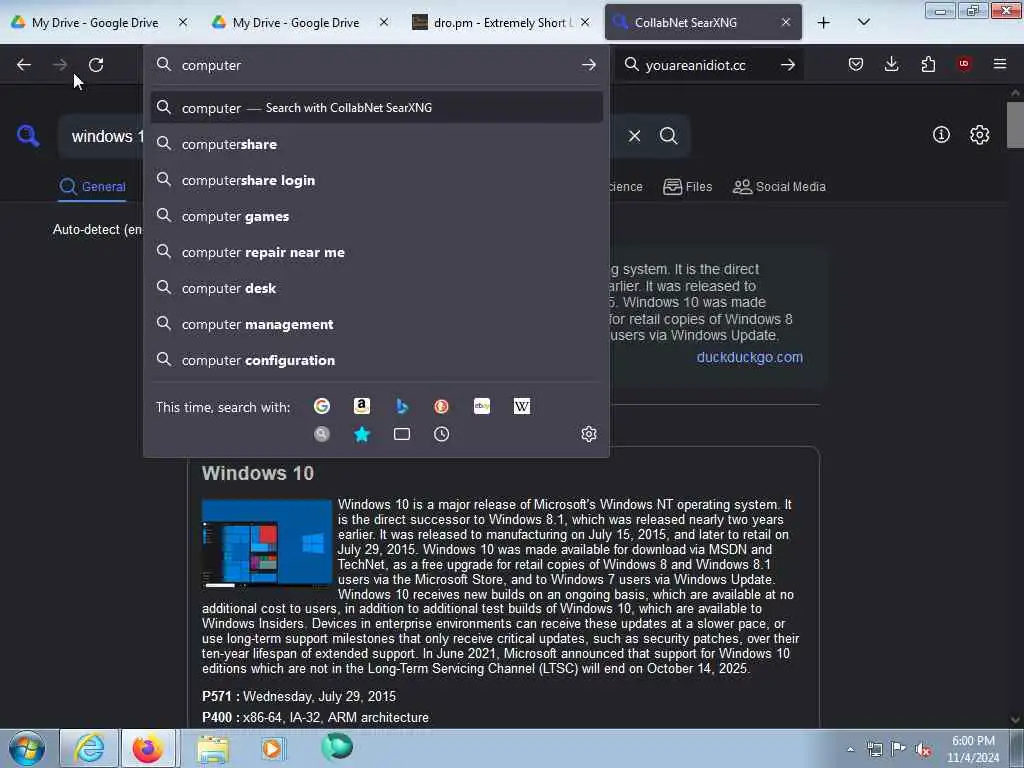Search this time with Amazon
This screenshot has width=1024, height=768.
(x=362, y=406)
